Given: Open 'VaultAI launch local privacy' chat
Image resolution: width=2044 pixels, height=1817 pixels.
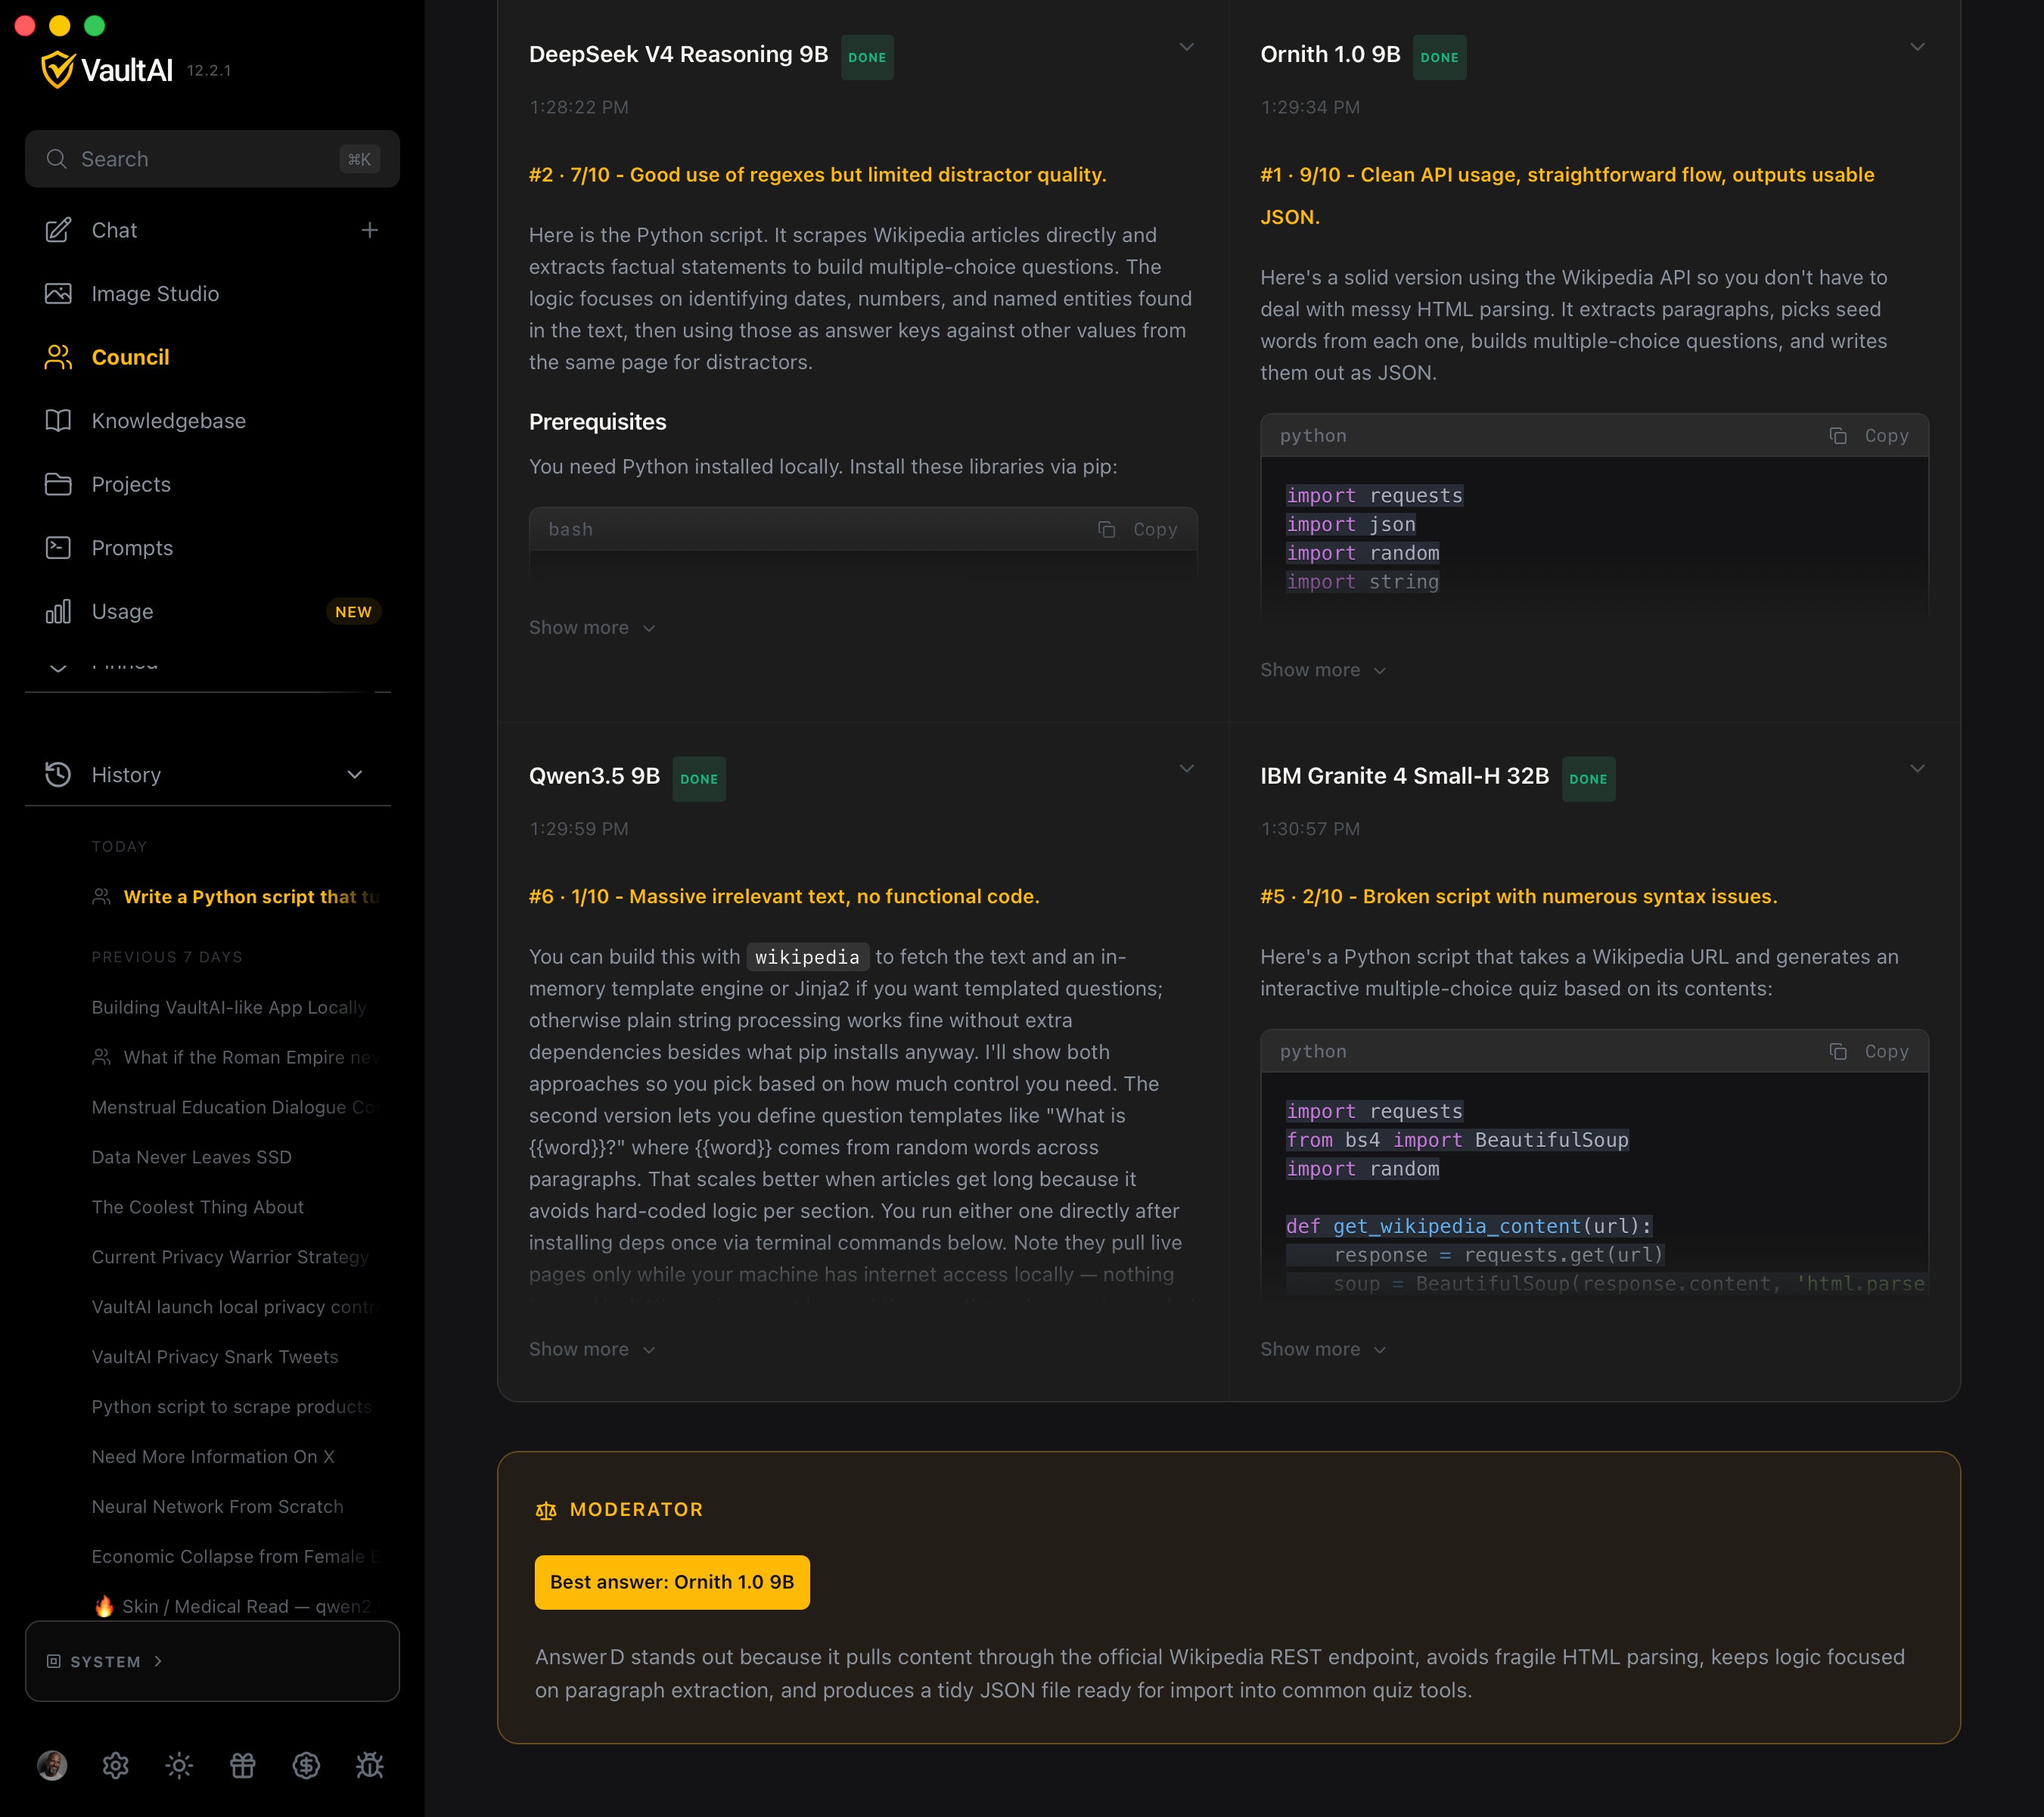Looking at the screenshot, I should pos(236,1307).
